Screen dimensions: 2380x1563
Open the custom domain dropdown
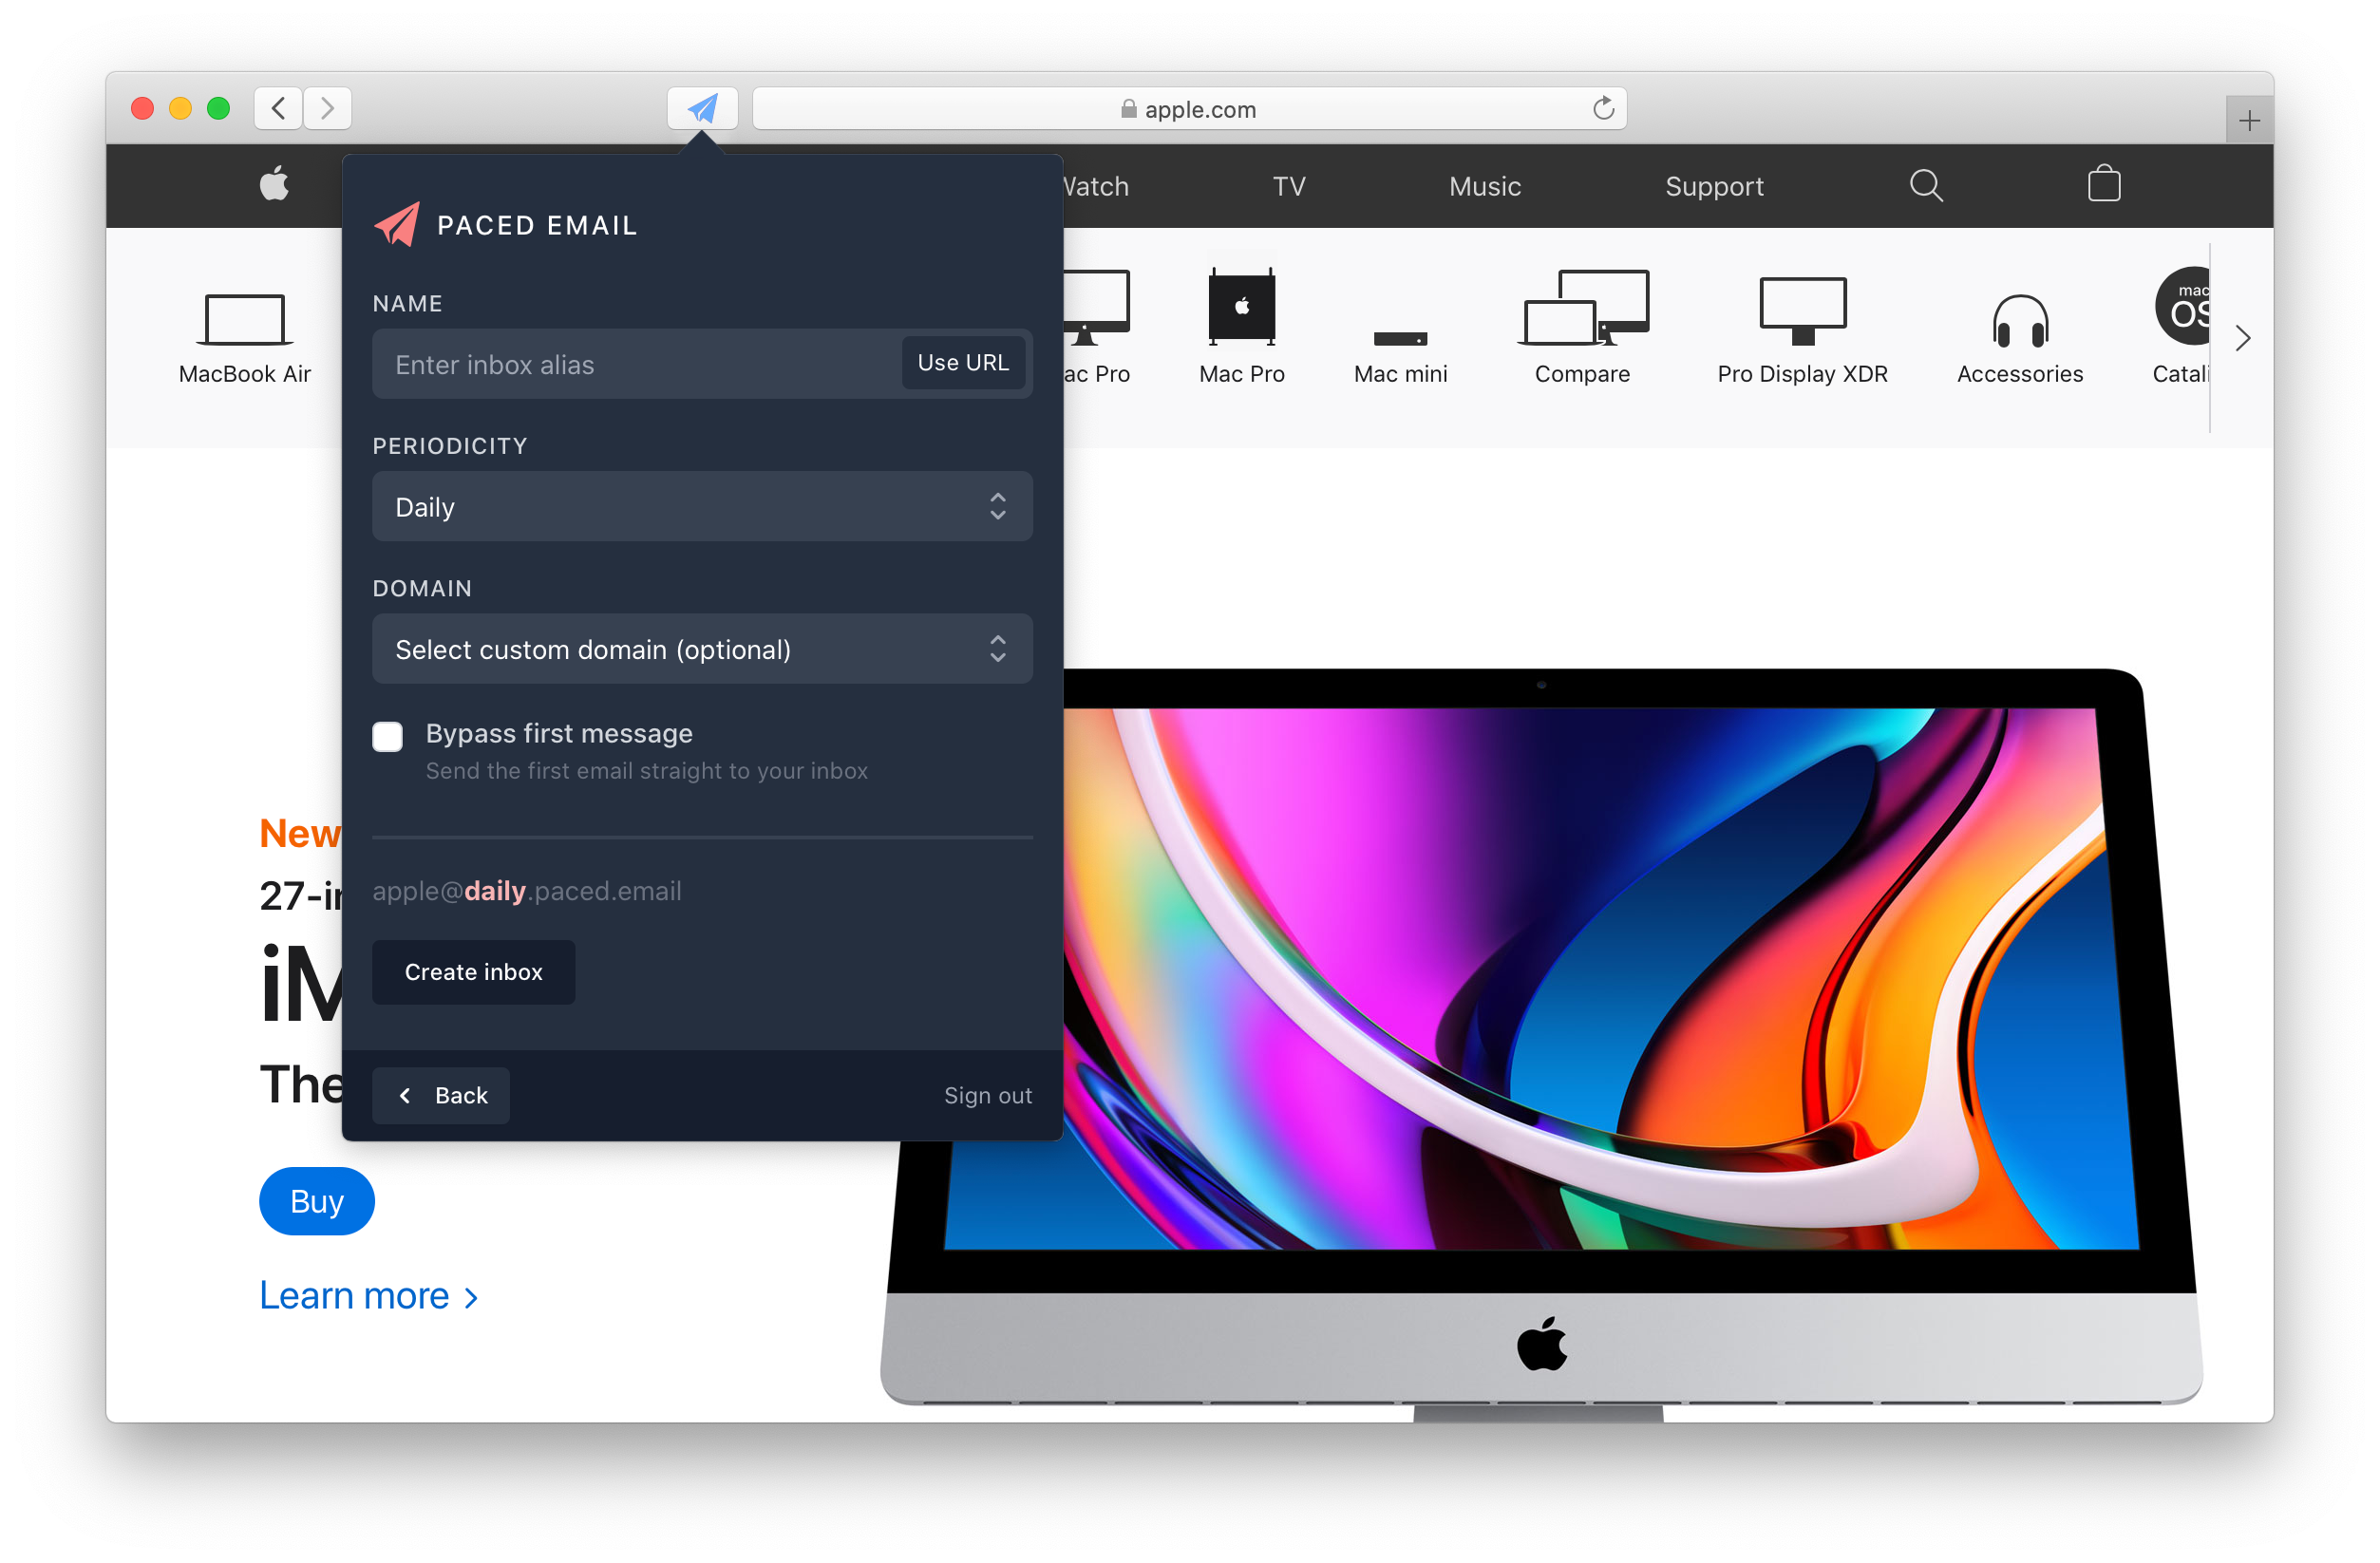pyautogui.click(x=702, y=648)
